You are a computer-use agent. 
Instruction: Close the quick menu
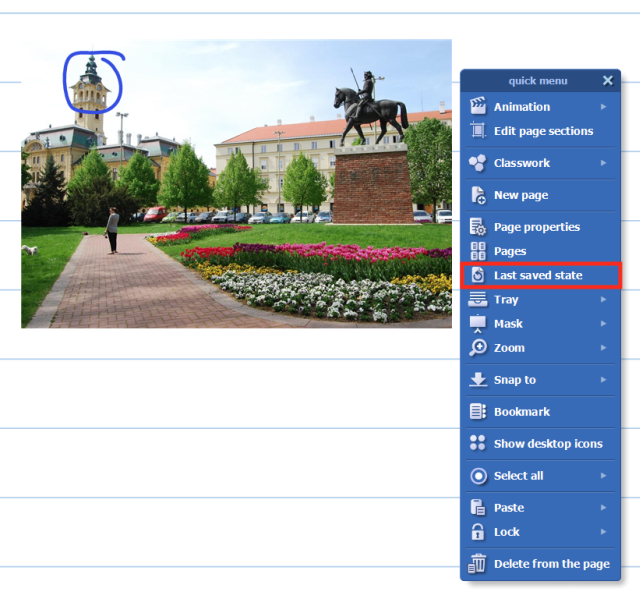(x=608, y=81)
